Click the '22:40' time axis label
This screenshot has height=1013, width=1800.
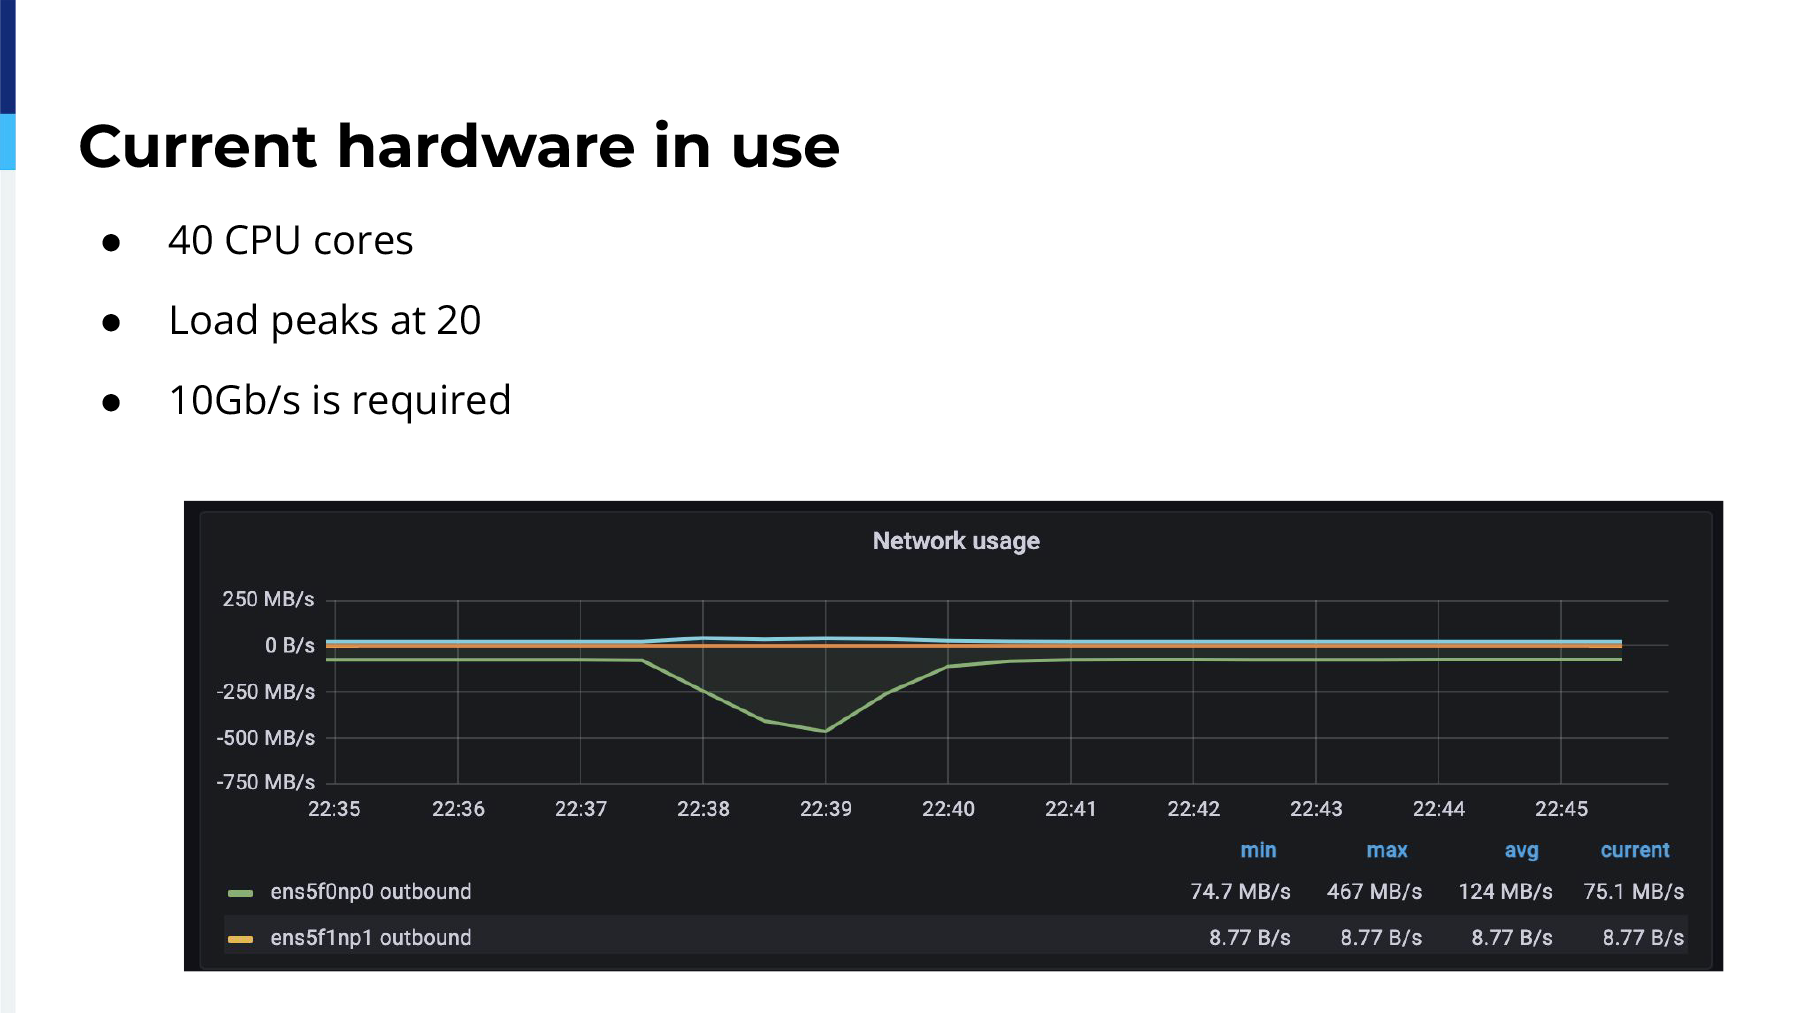click(x=948, y=809)
